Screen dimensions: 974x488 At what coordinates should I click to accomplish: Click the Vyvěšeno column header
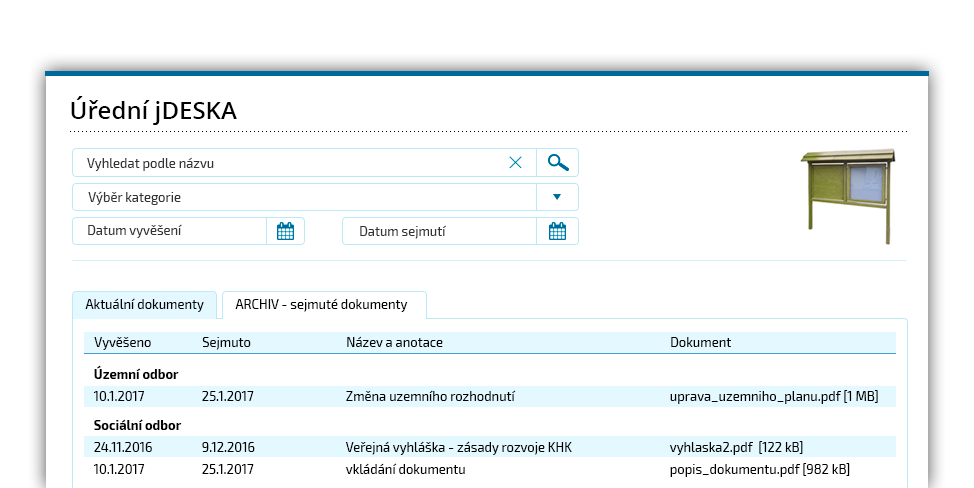click(x=122, y=343)
